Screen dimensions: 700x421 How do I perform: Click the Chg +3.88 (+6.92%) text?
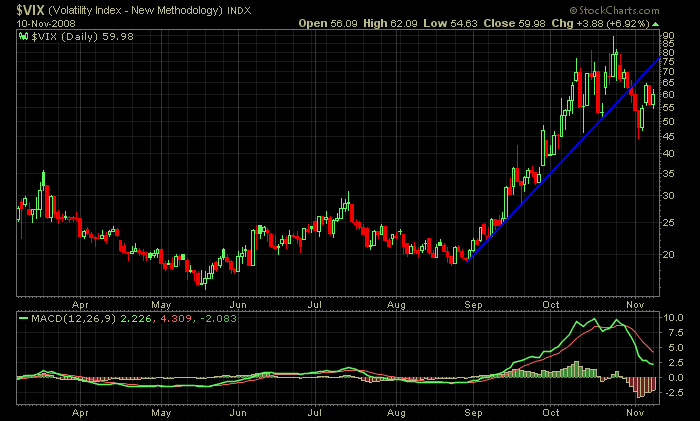click(x=600, y=23)
